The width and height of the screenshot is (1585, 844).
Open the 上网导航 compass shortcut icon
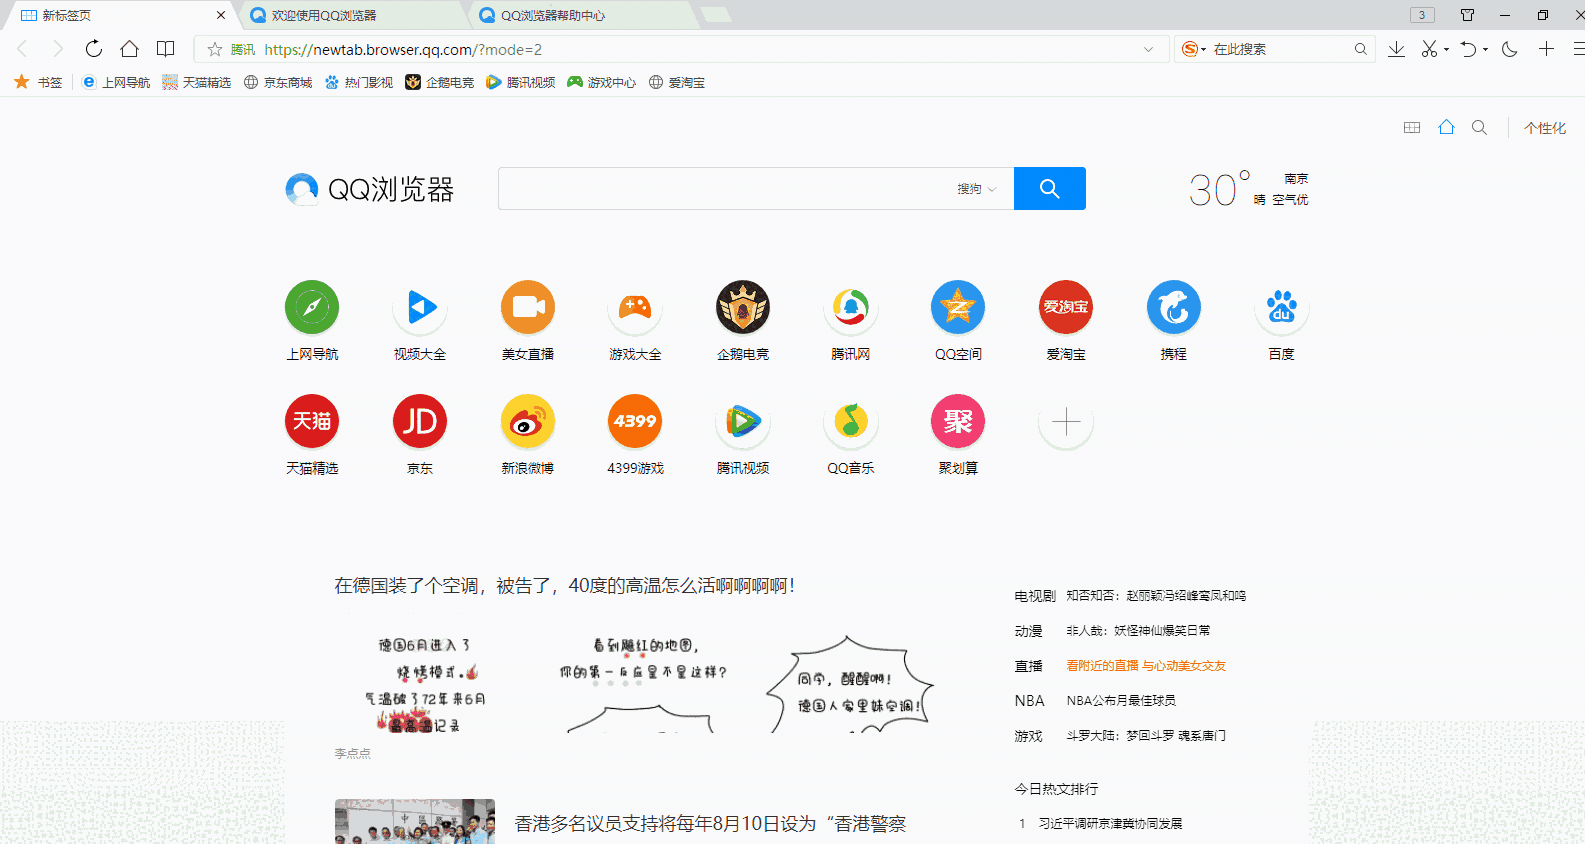[312, 307]
